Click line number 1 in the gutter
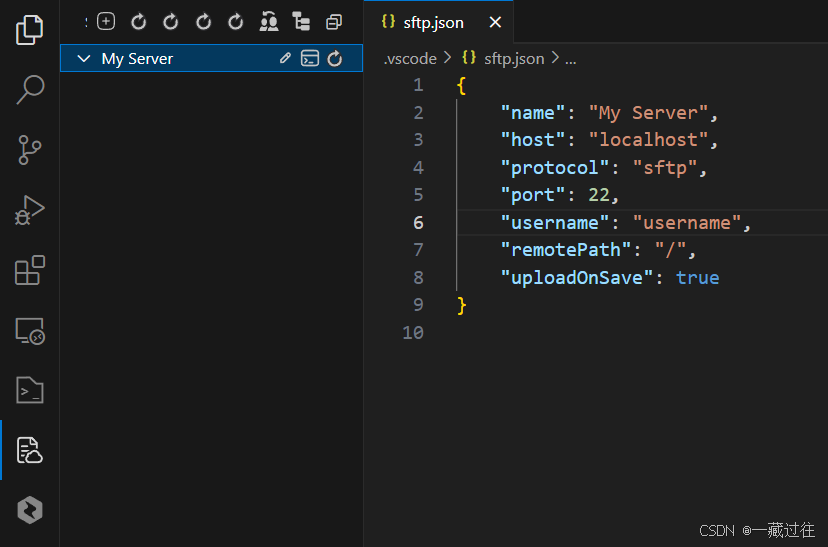The image size is (828, 547). [418, 85]
